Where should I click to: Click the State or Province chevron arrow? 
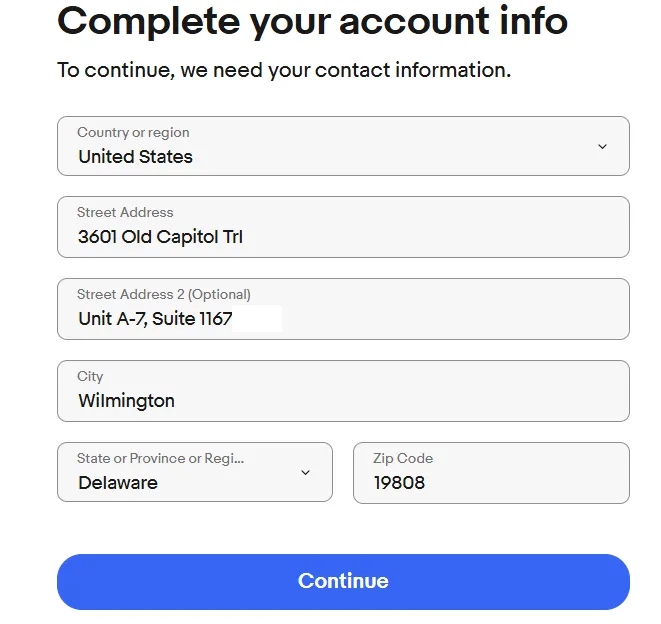click(306, 472)
